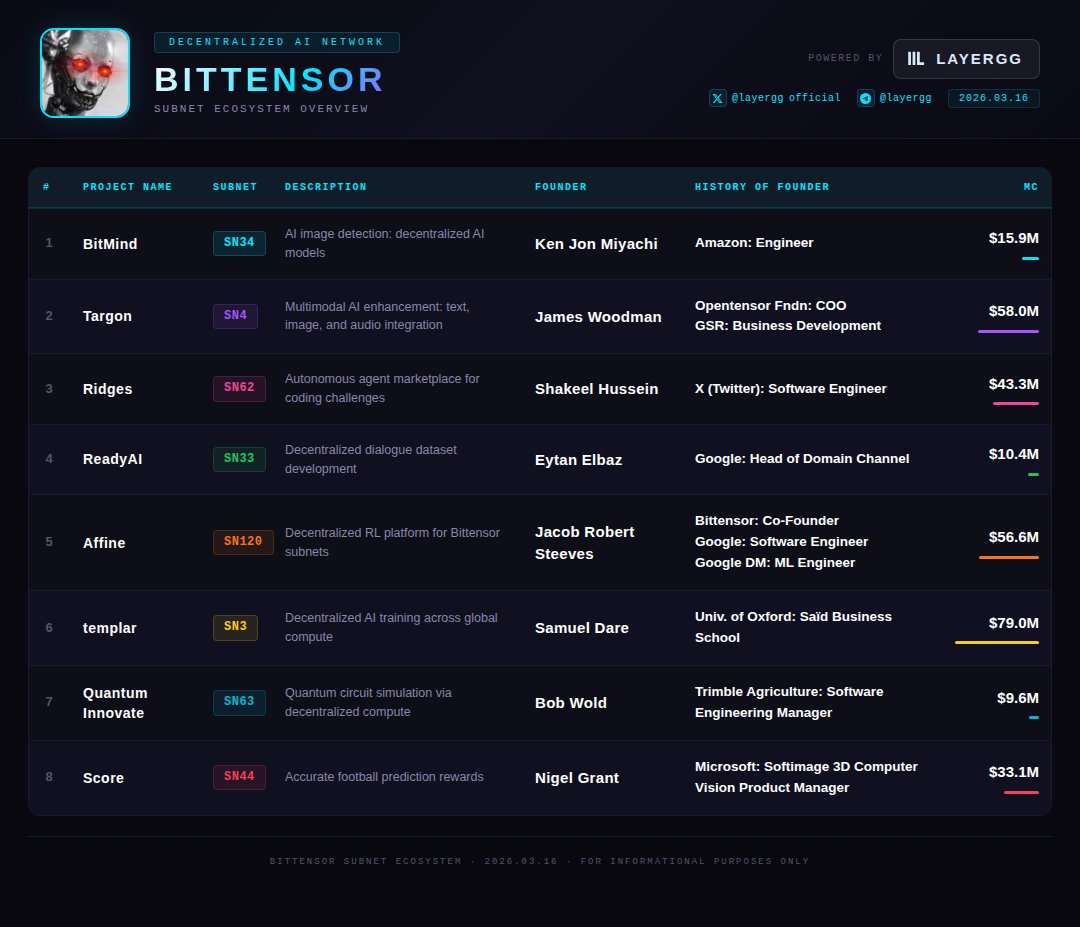Click the BITTENSOR title
This screenshot has width=1080, height=927.
click(269, 80)
